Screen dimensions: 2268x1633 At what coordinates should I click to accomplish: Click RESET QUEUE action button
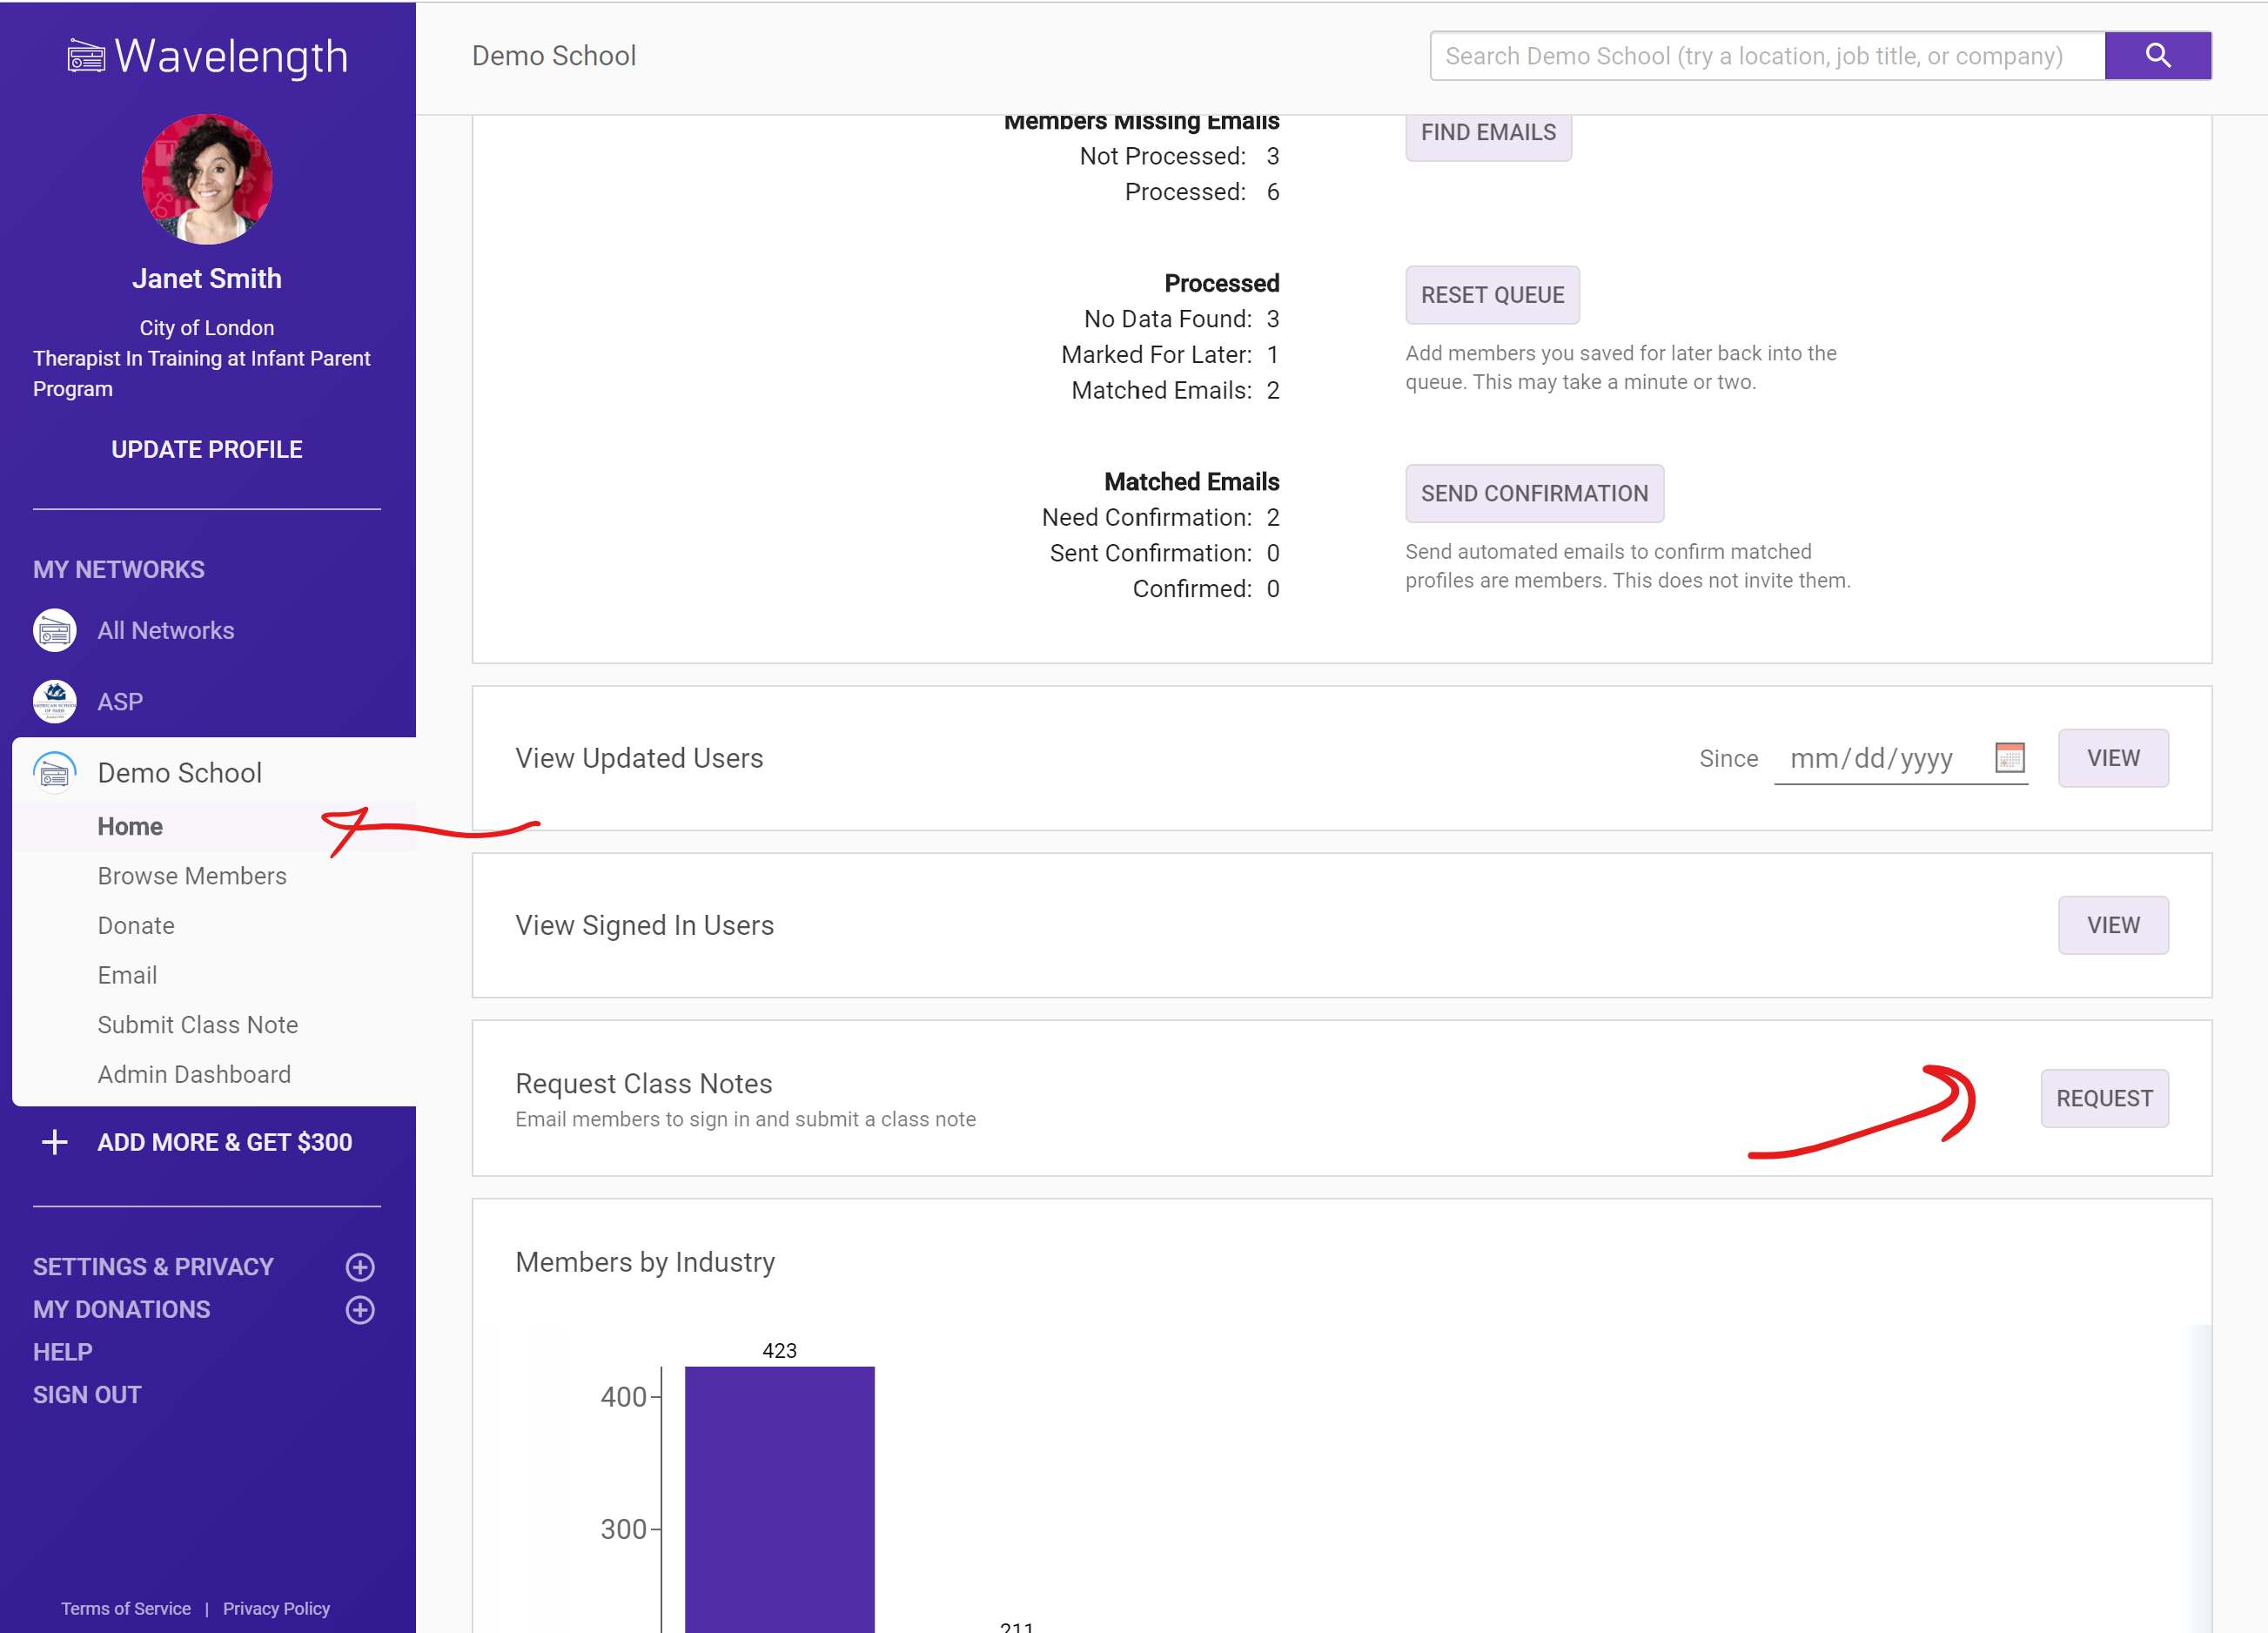pos(1492,294)
